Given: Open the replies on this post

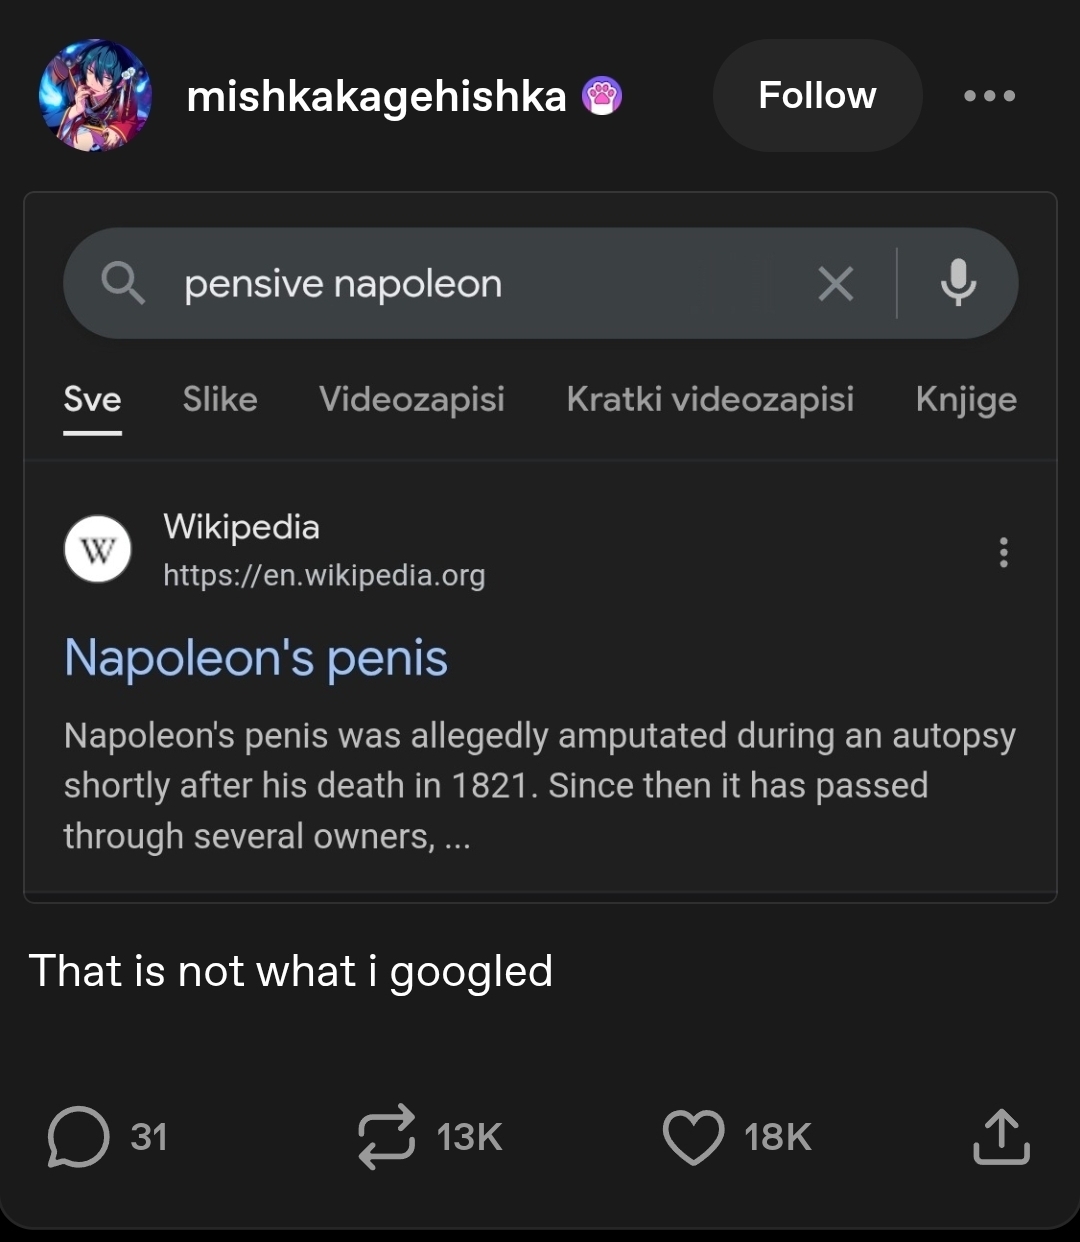Looking at the screenshot, I should click(x=79, y=1137).
